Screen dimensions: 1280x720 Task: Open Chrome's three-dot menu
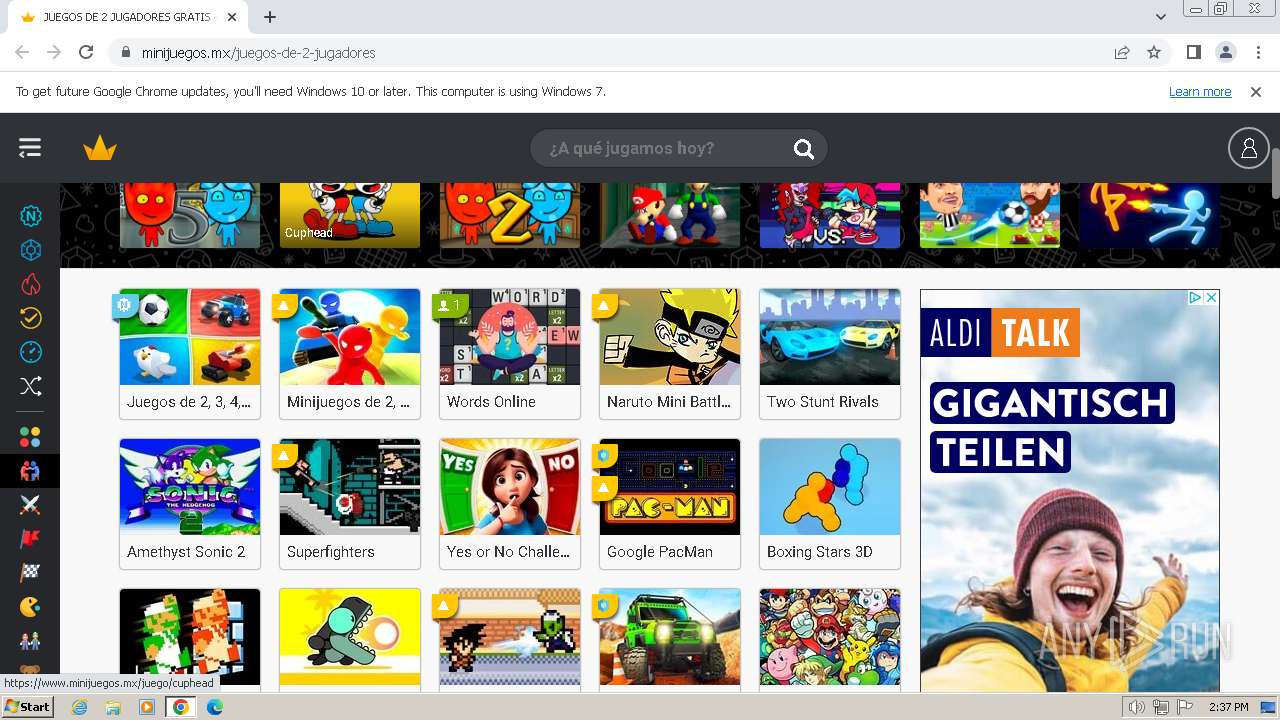click(x=1256, y=52)
